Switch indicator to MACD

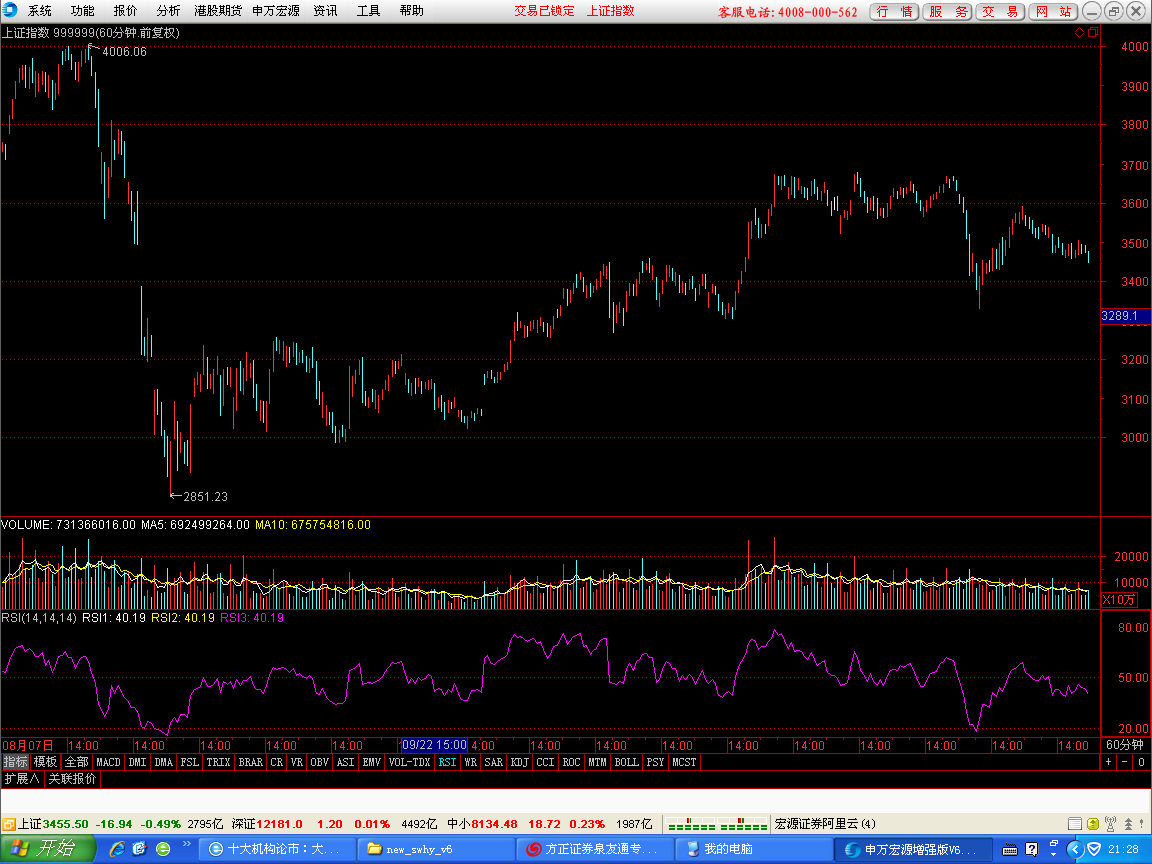(108, 762)
